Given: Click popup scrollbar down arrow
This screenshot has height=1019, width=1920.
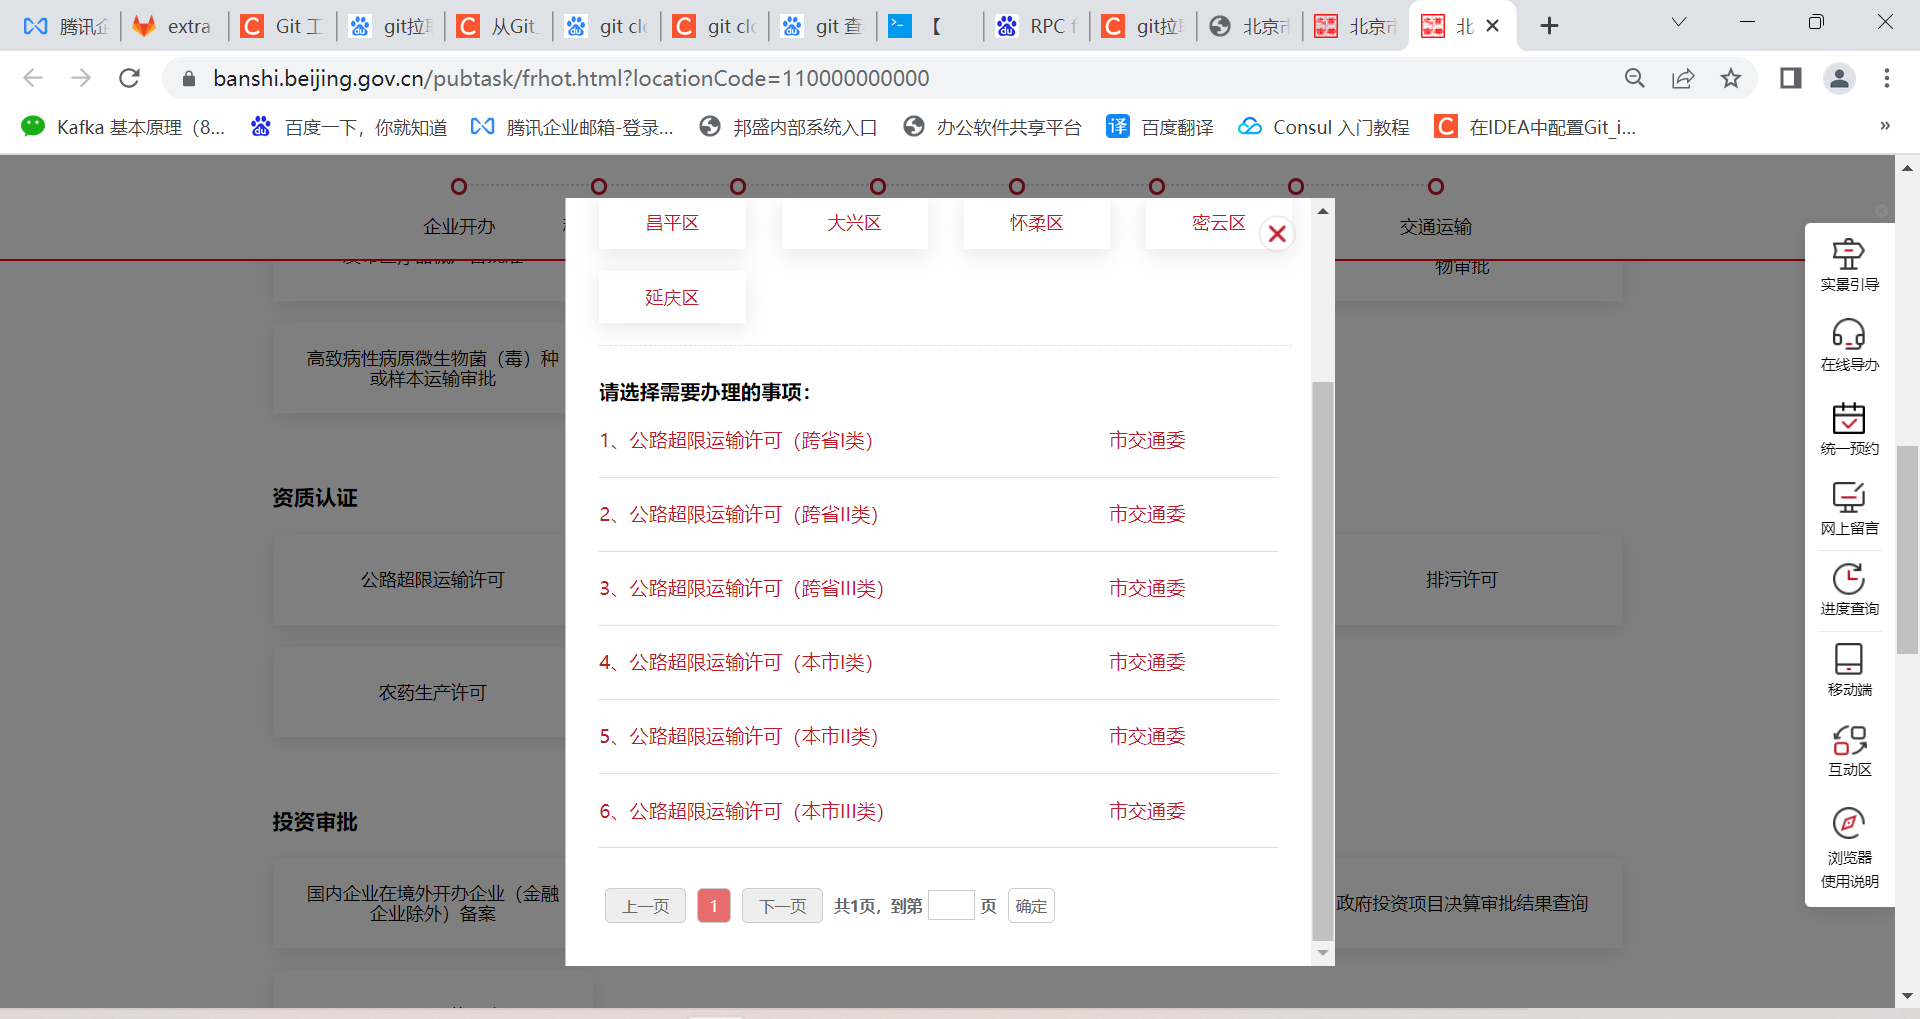Looking at the screenshot, I should 1323,953.
